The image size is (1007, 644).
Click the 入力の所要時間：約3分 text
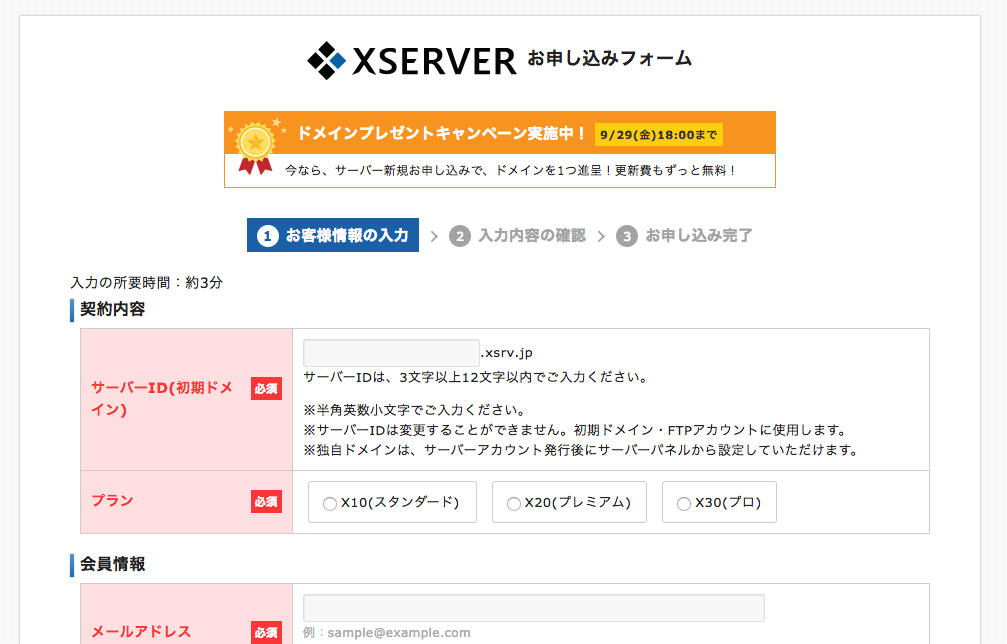click(x=146, y=283)
